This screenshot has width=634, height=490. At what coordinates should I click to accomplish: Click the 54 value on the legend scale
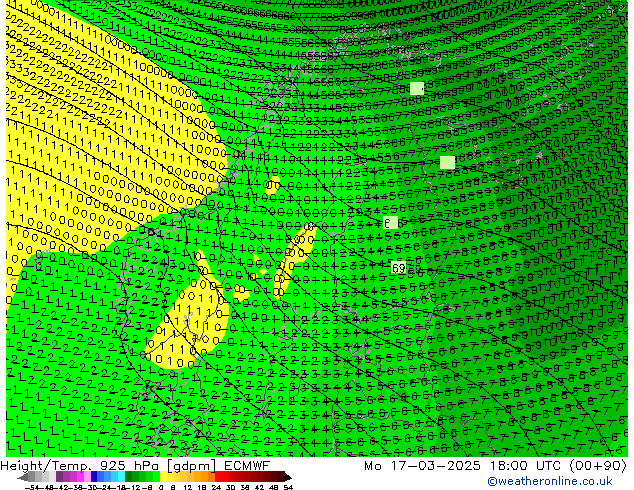[288, 488]
